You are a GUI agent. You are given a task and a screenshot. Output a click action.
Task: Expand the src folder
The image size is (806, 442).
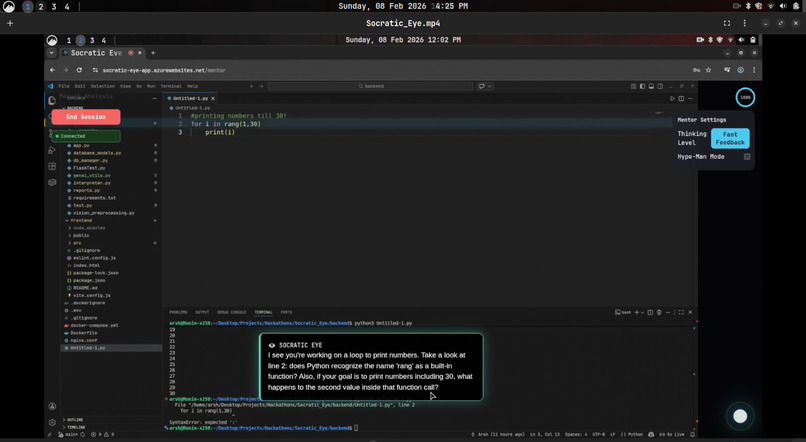77,243
